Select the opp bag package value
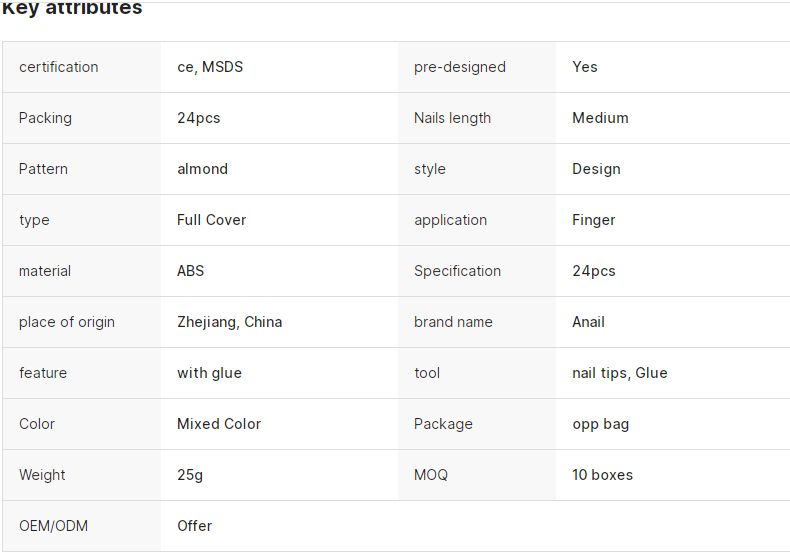Image resolution: width=790 pixels, height=556 pixels. point(600,424)
